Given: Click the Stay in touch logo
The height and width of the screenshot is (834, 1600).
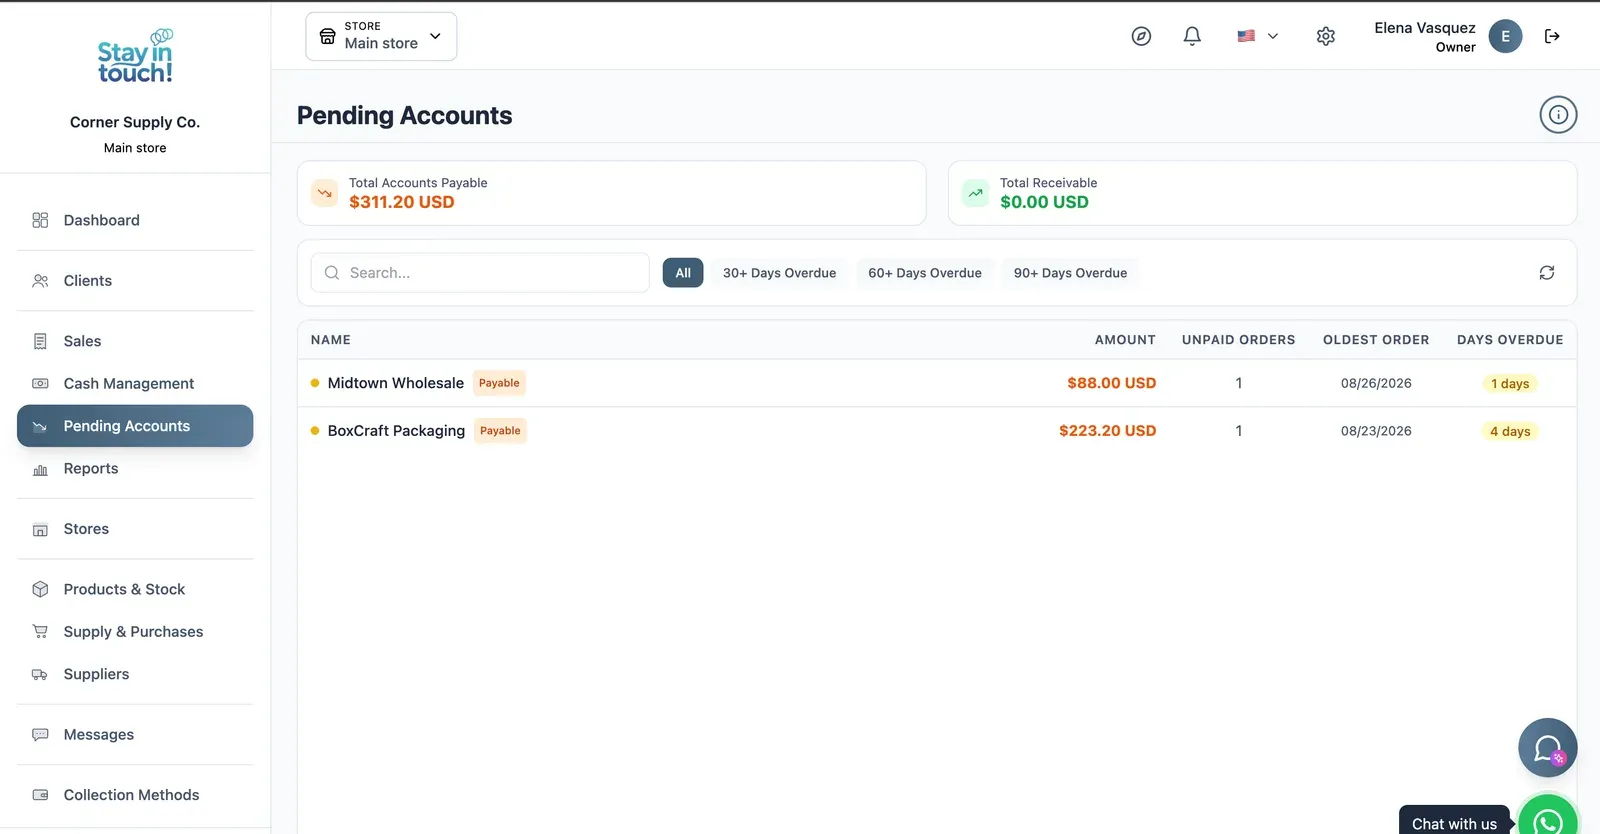Looking at the screenshot, I should (135, 57).
